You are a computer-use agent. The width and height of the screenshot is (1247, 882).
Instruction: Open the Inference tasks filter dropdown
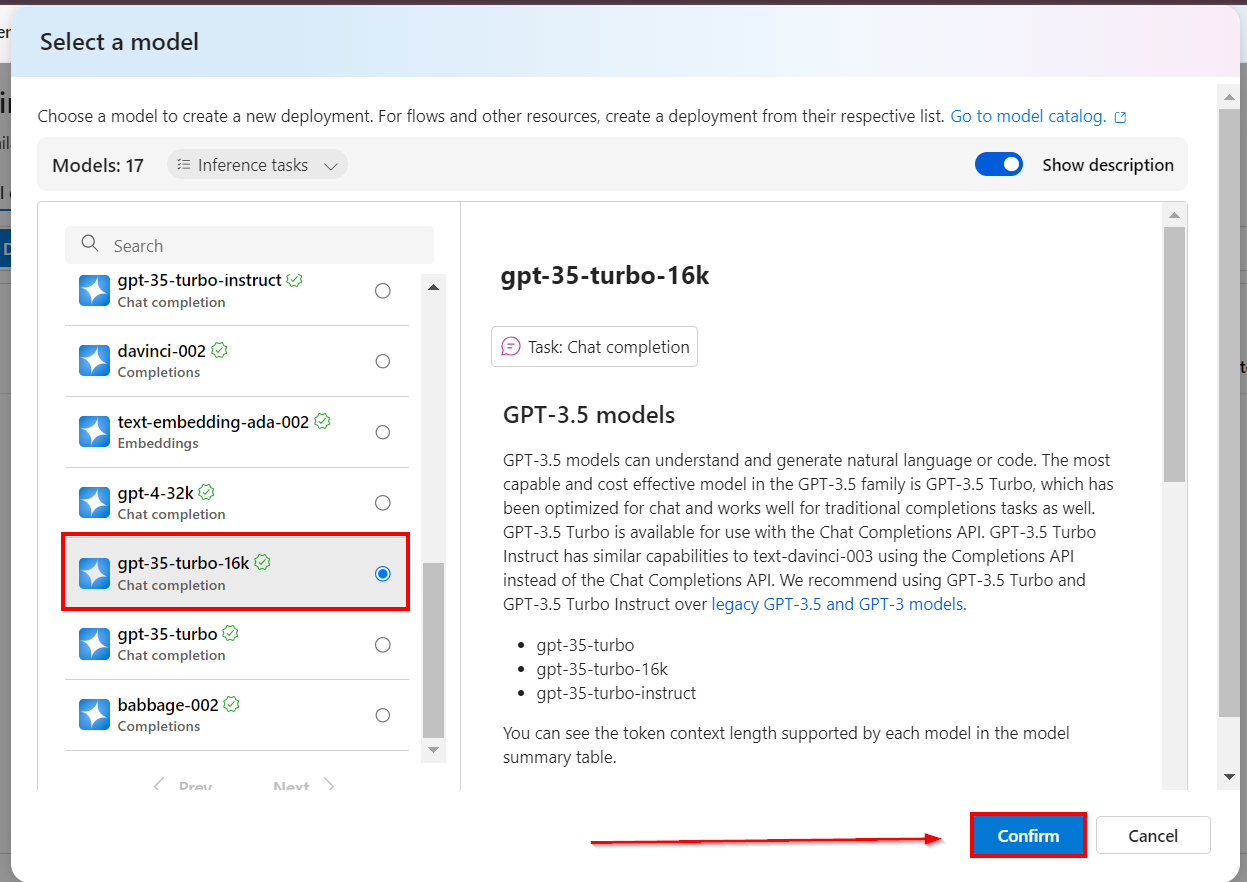(x=257, y=165)
